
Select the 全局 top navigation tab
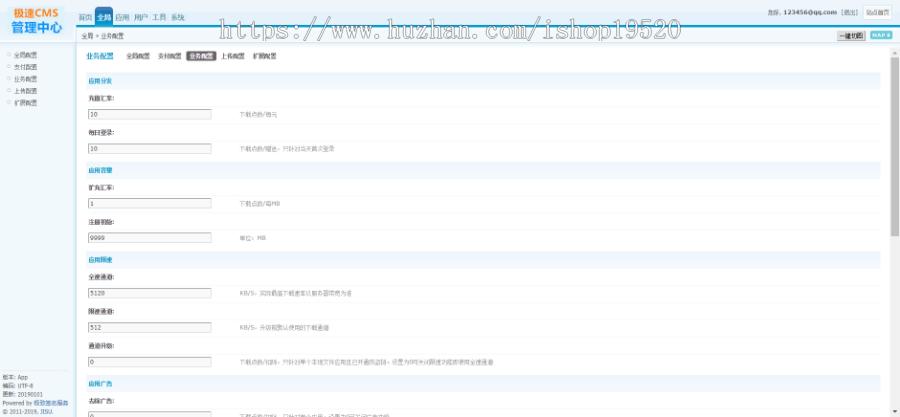[104, 17]
